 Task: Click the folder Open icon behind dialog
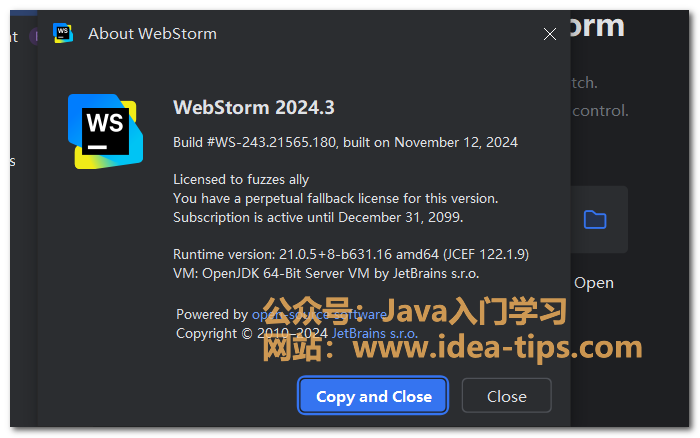tap(595, 219)
